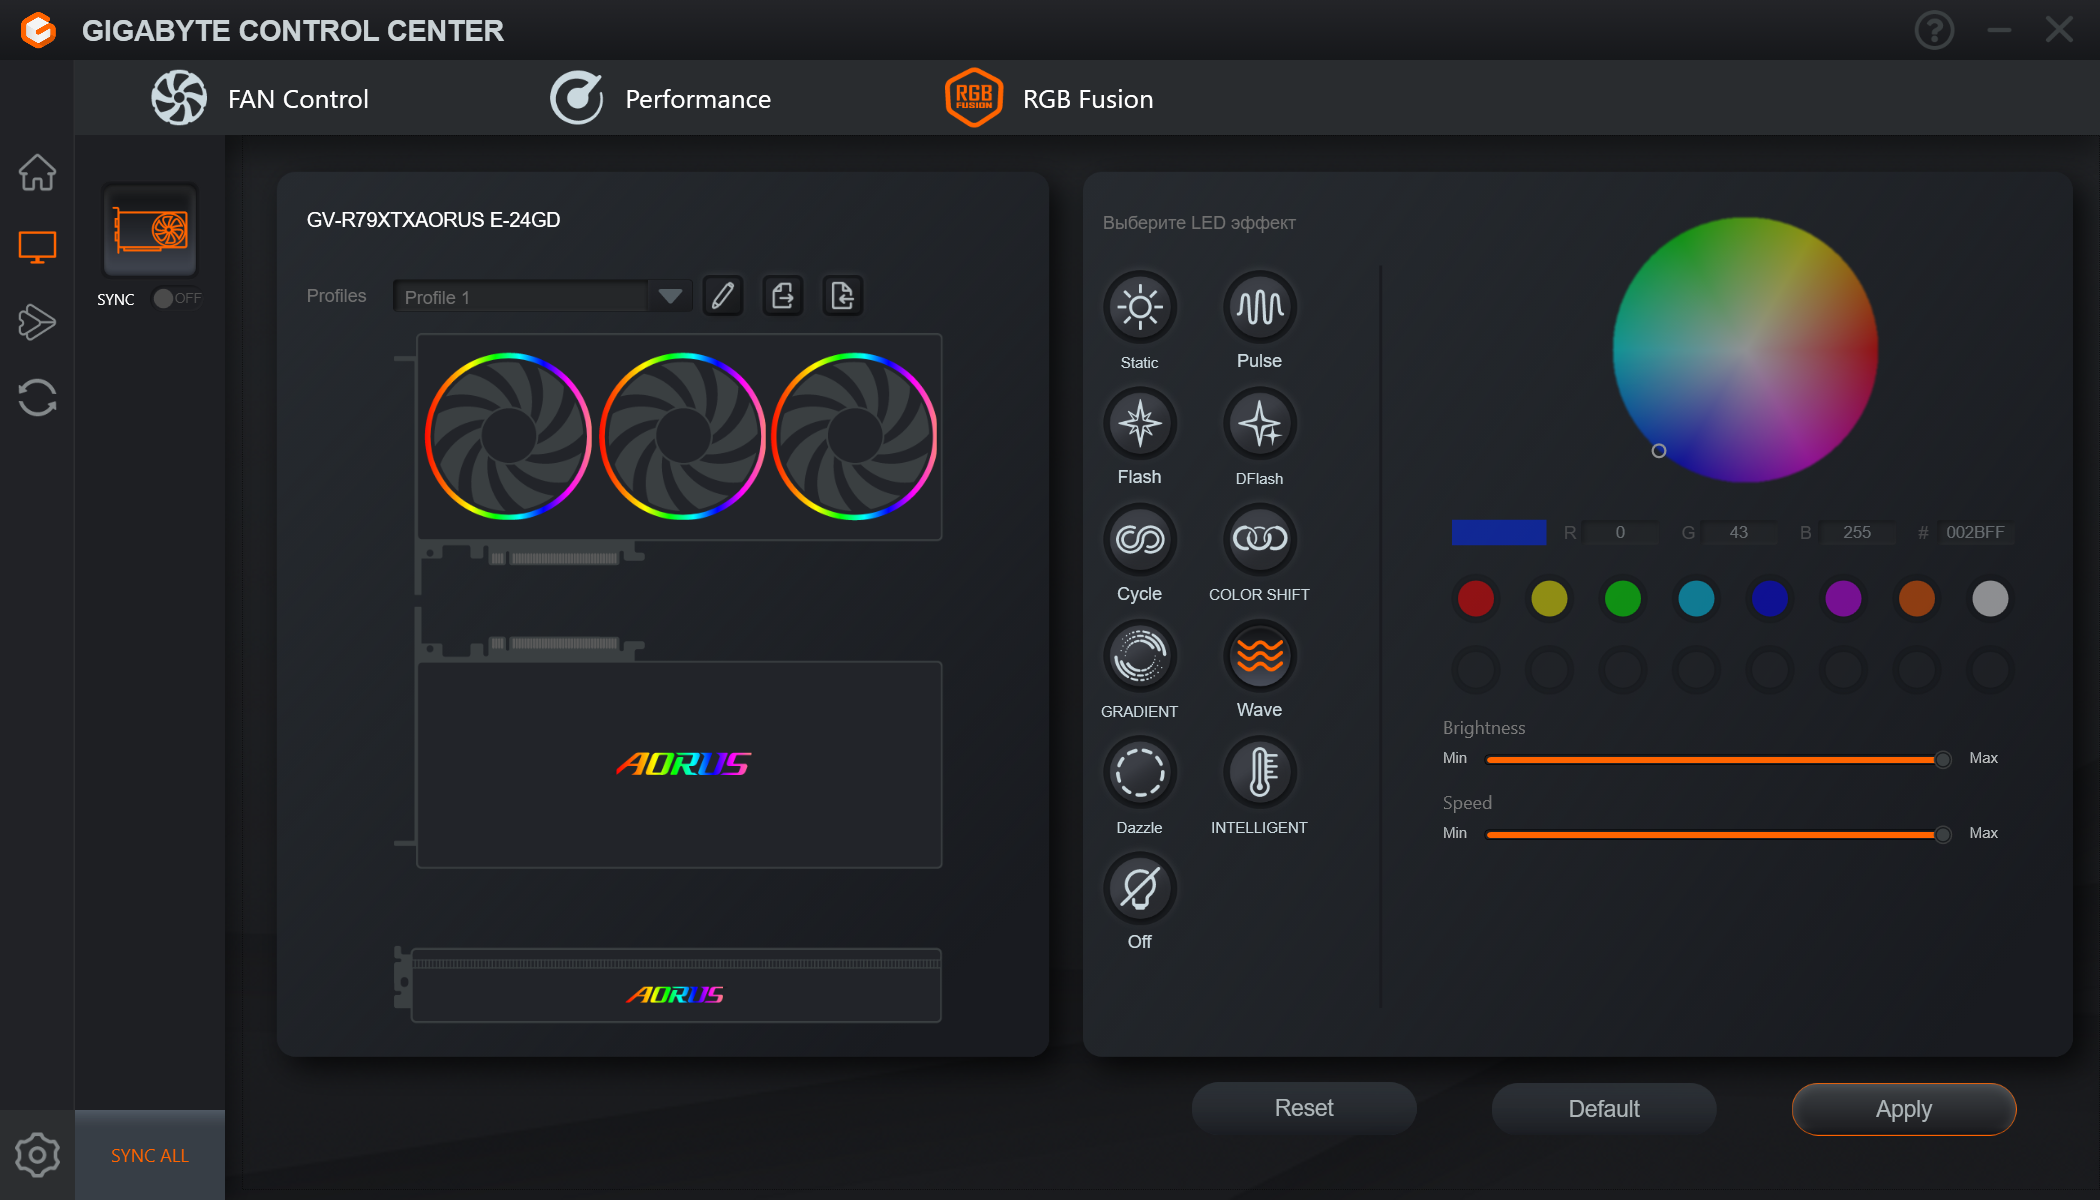Open settings gear in sidebar
2100x1200 pixels.
pyautogui.click(x=37, y=1155)
